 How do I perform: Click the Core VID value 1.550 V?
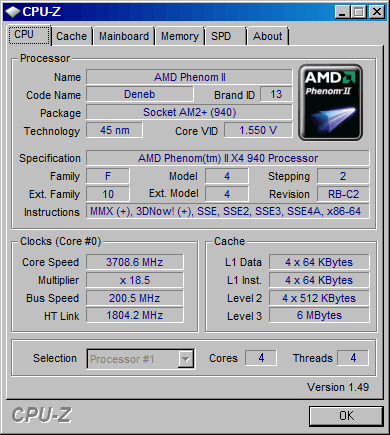[258, 130]
